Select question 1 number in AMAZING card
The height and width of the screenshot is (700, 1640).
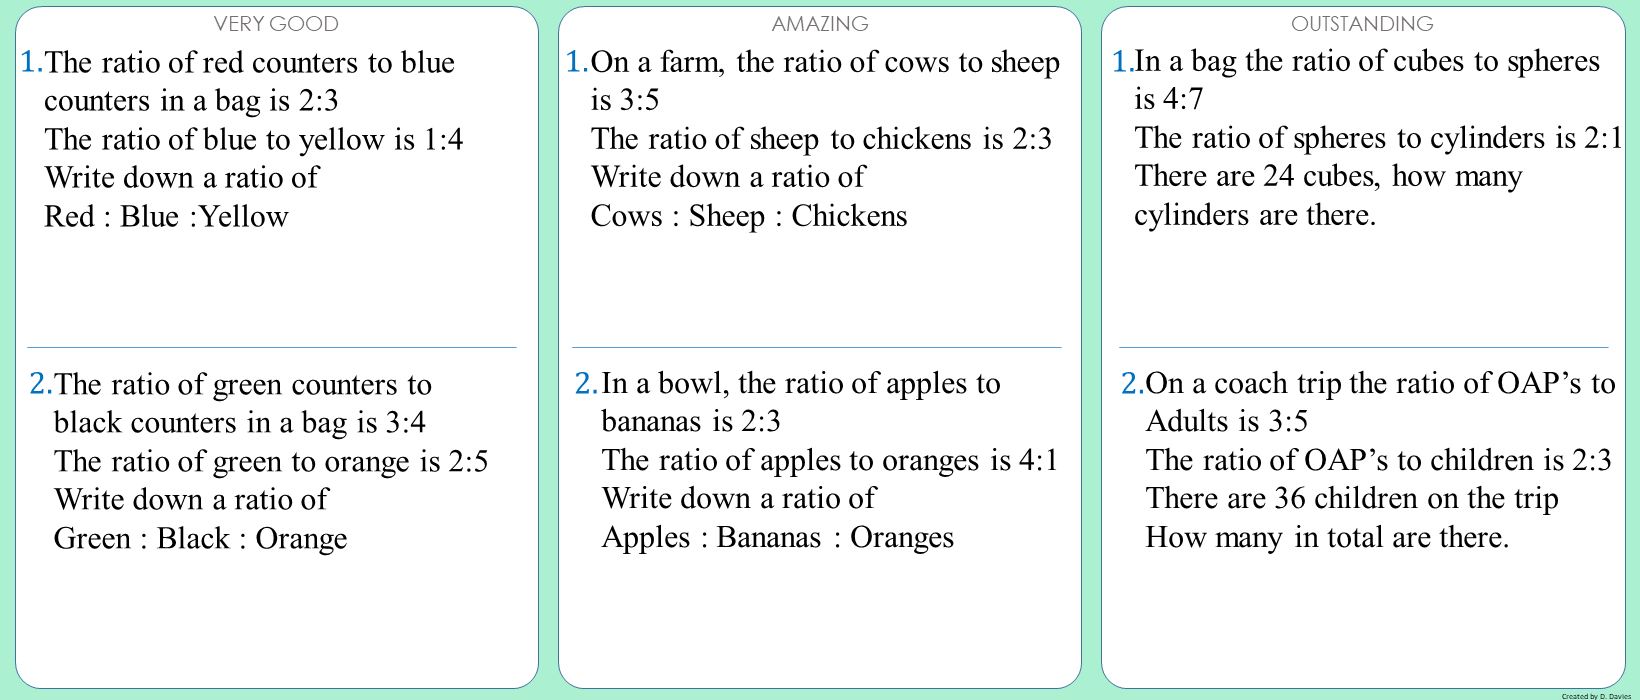click(578, 62)
